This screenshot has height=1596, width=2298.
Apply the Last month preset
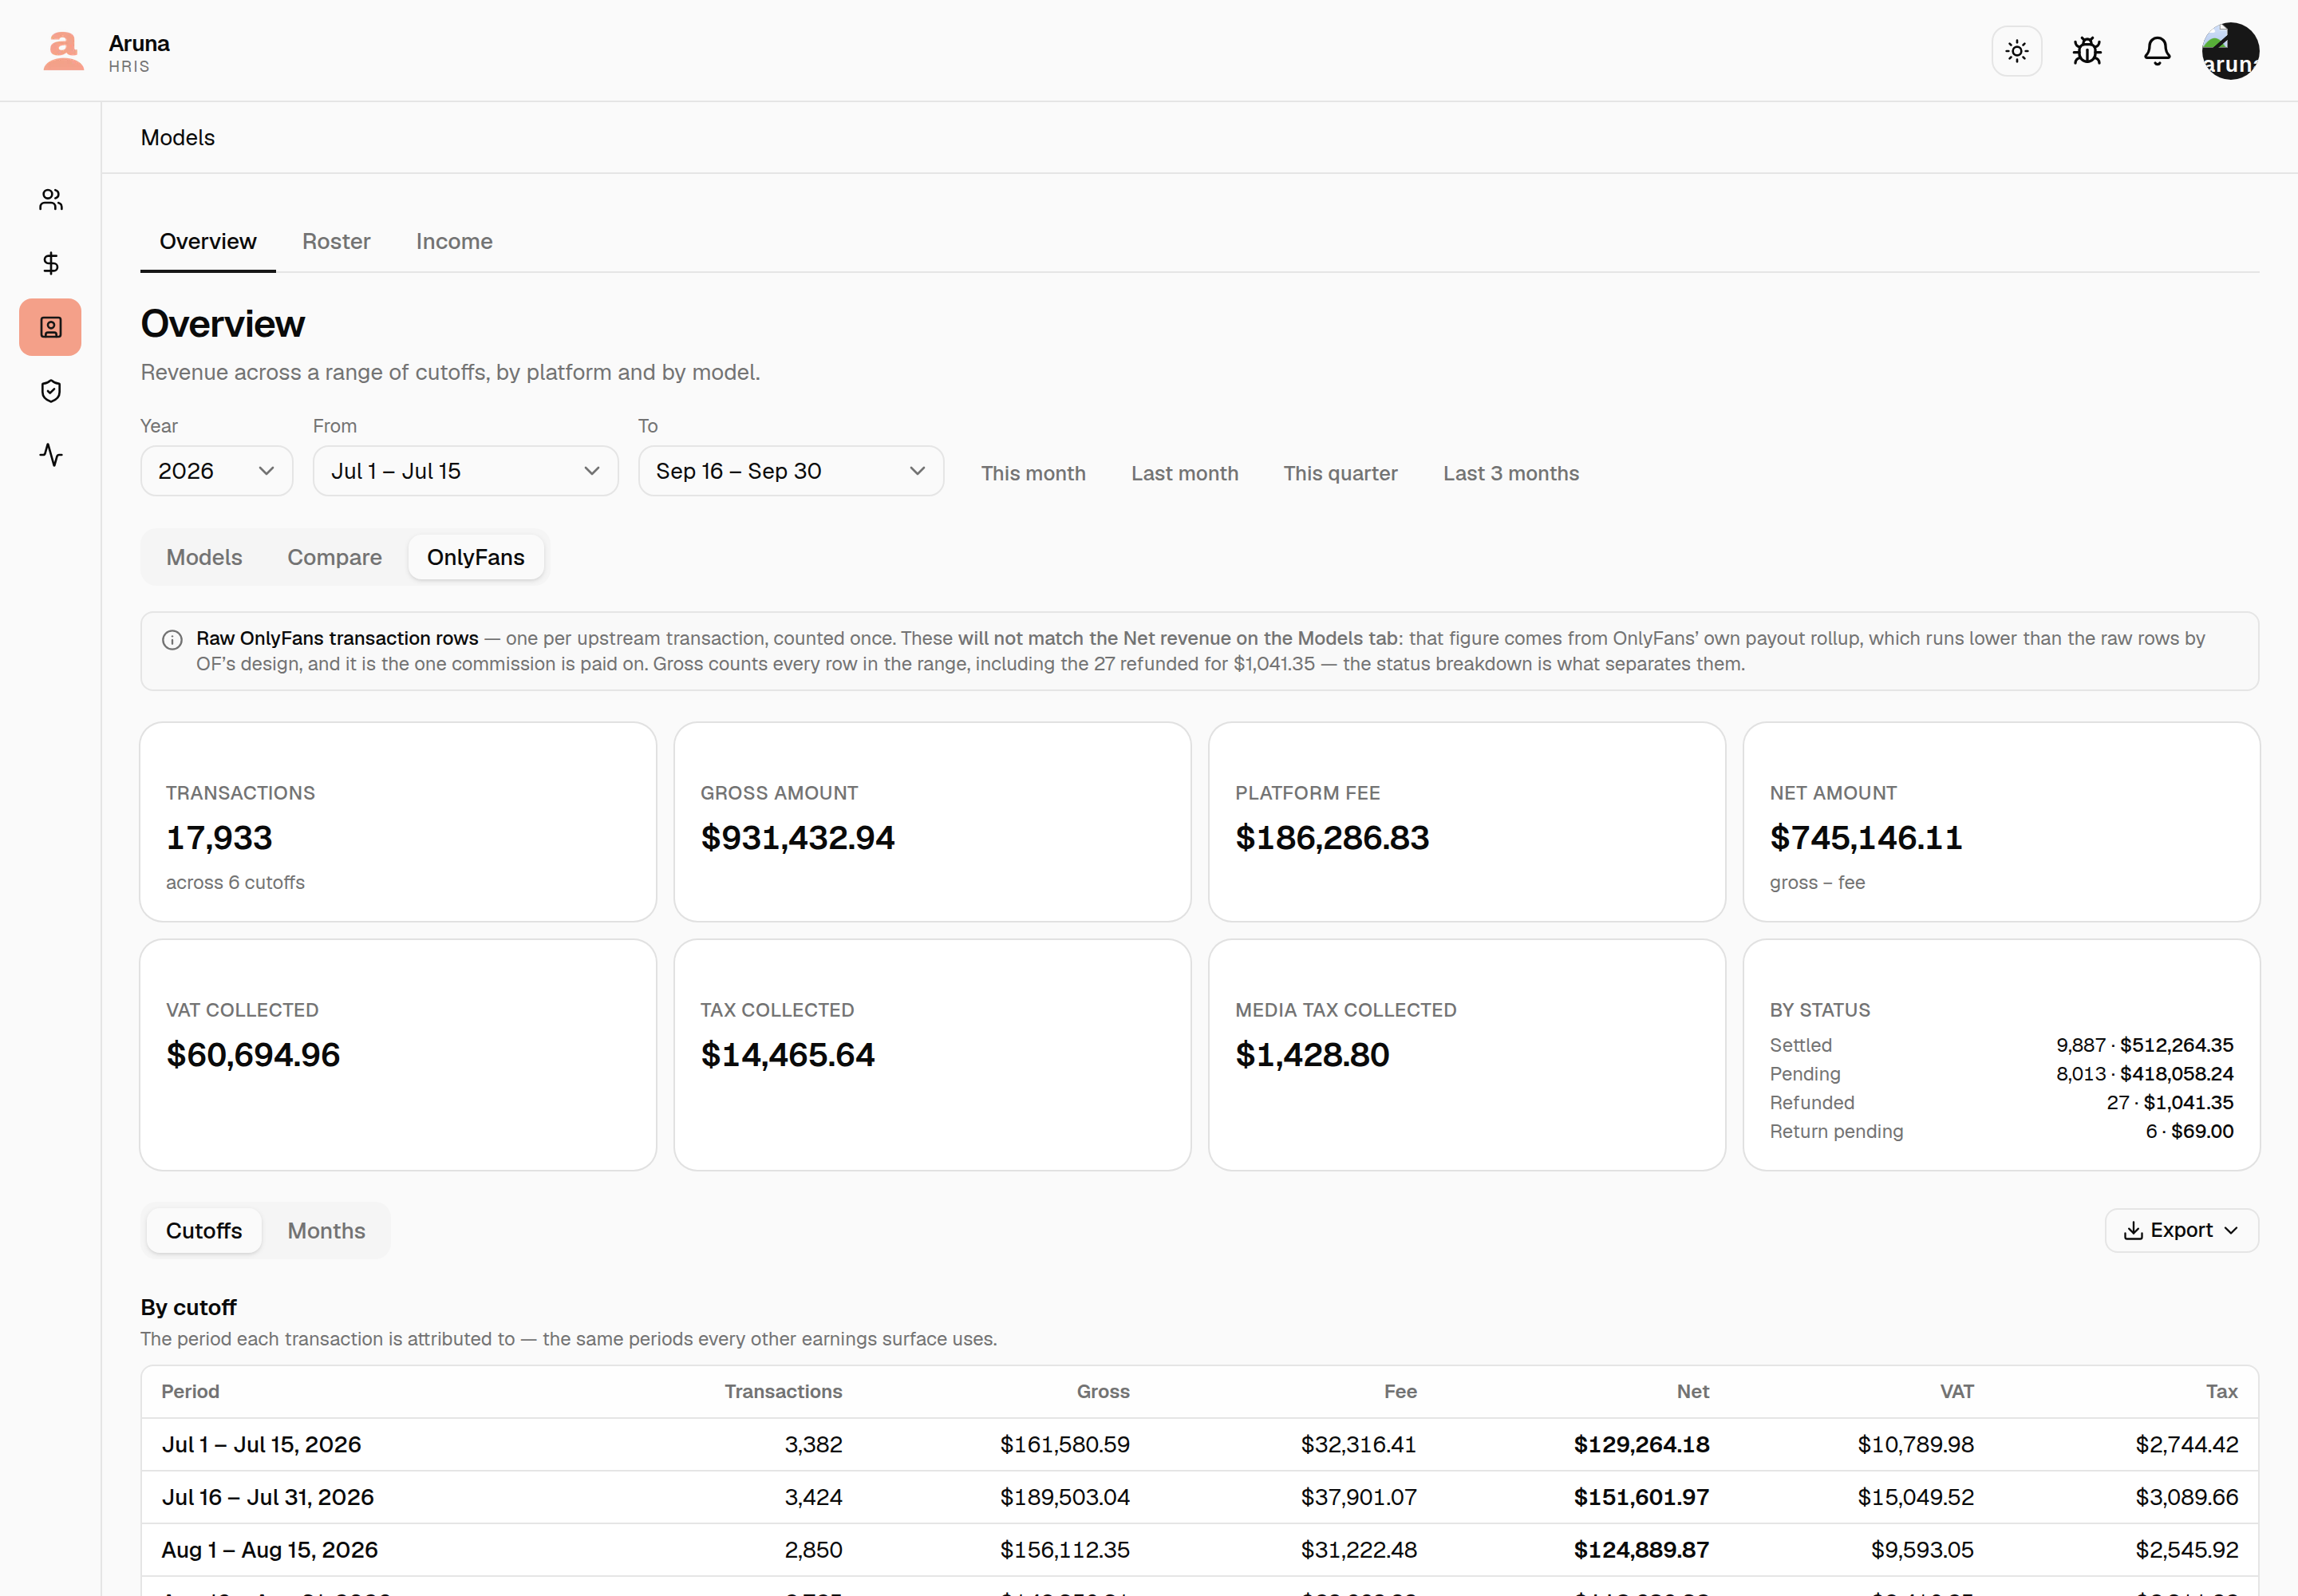tap(1184, 473)
